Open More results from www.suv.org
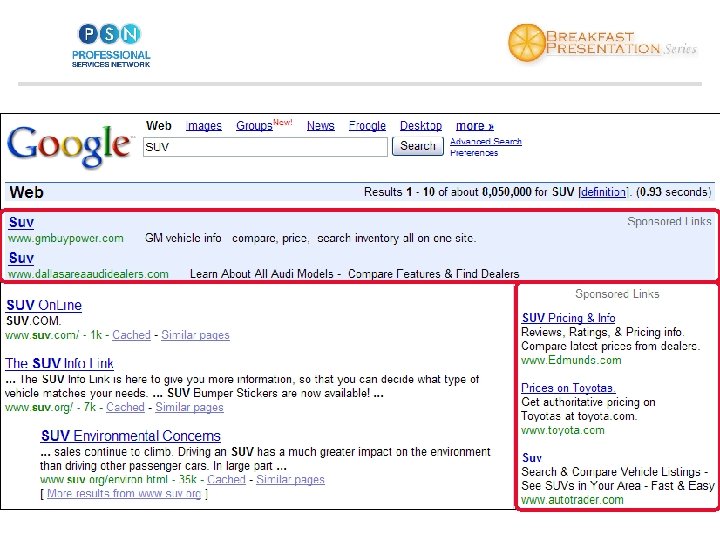Screen dimensions: 720x540 coord(124,494)
